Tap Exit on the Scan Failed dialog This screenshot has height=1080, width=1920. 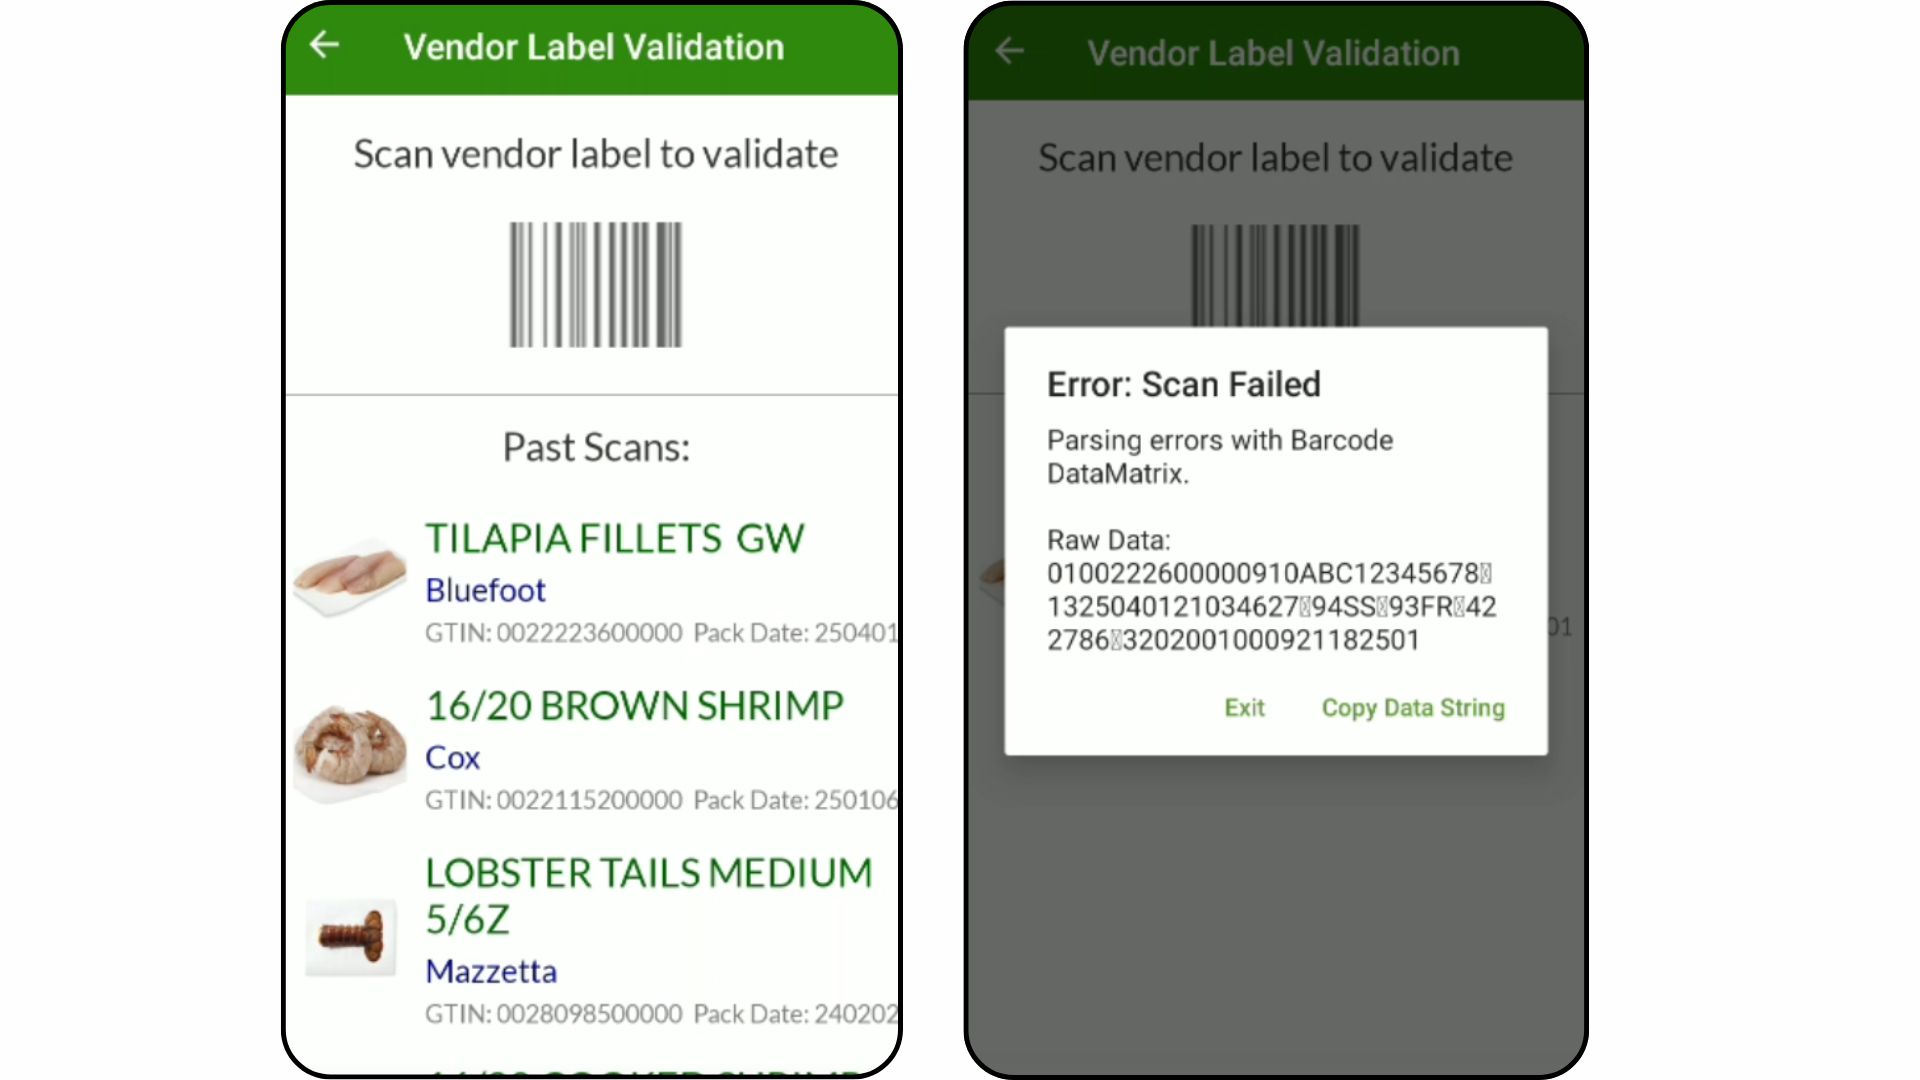point(1243,708)
